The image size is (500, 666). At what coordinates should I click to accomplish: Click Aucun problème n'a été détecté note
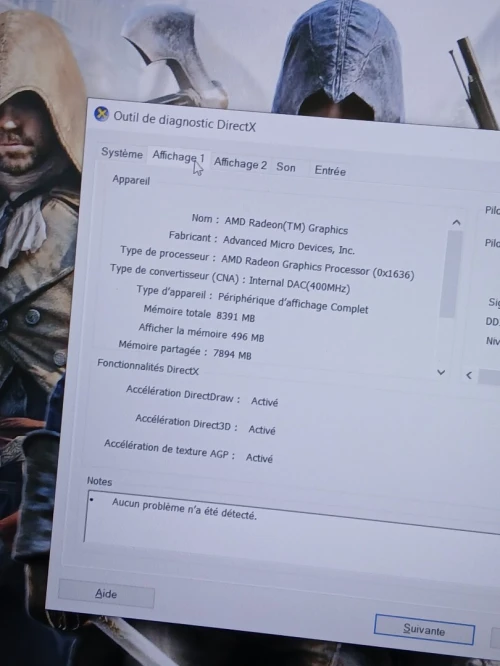pos(184,509)
